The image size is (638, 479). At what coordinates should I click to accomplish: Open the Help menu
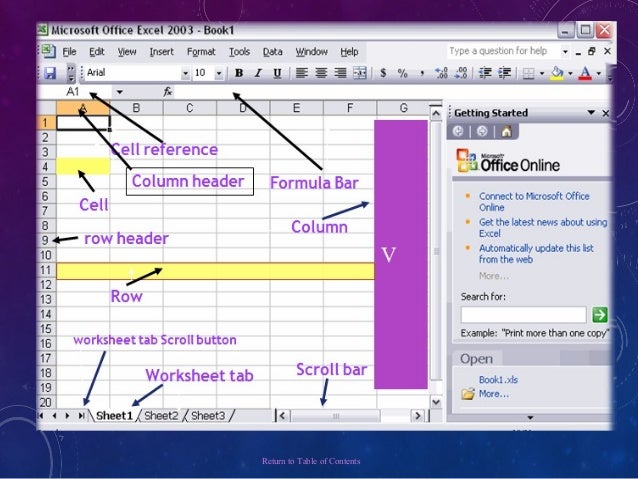pos(349,52)
